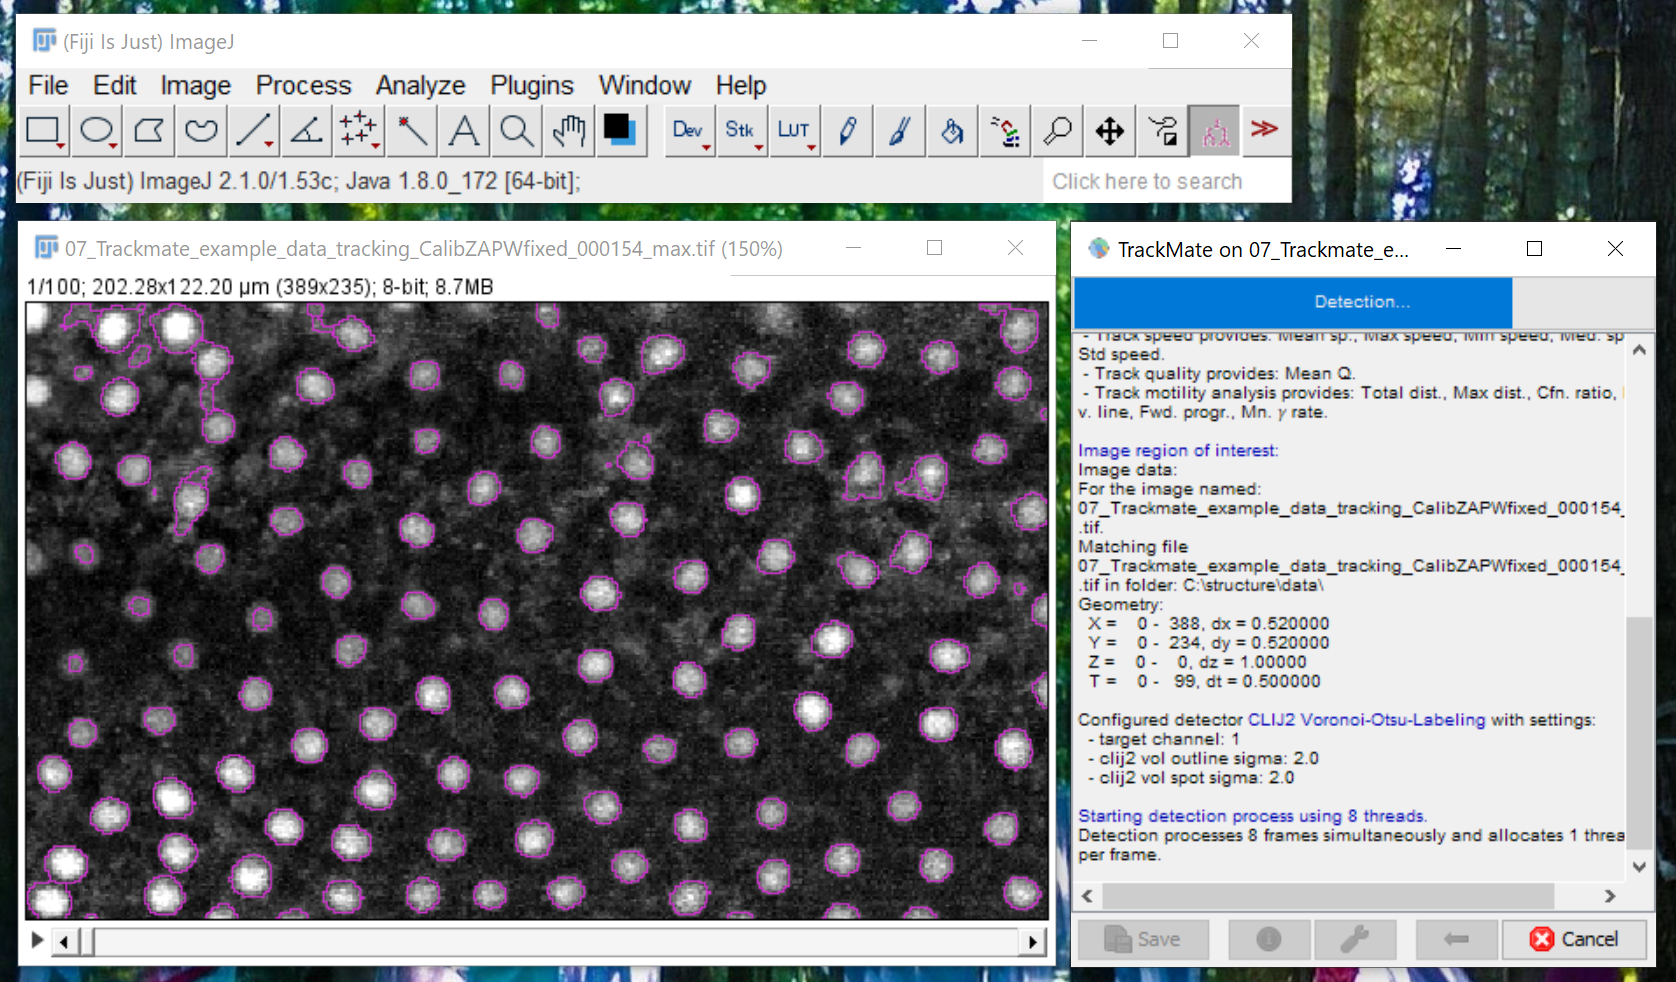Select the Multi-point tool

point(357,131)
